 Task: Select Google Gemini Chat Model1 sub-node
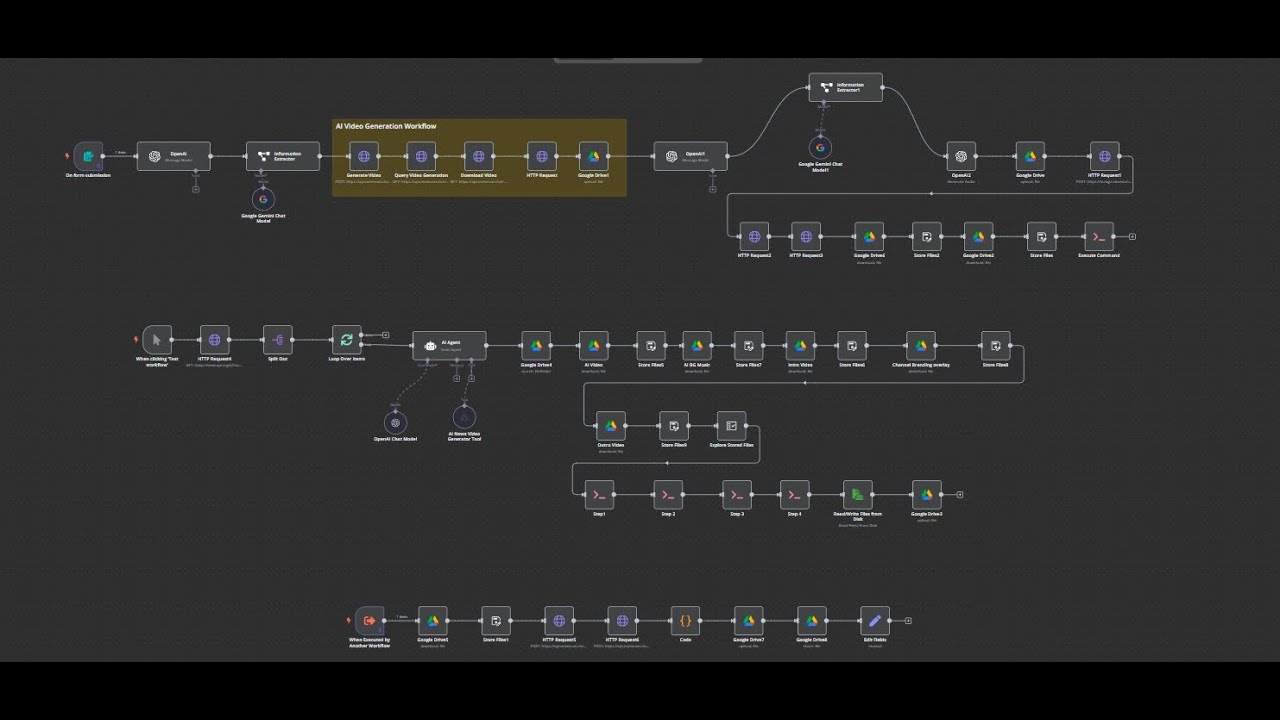pos(820,148)
